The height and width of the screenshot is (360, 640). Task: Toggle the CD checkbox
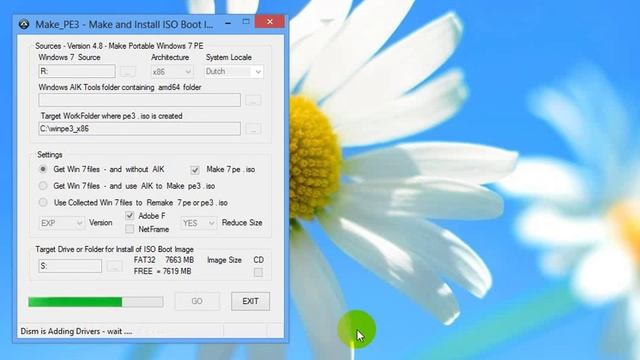pyautogui.click(x=258, y=272)
